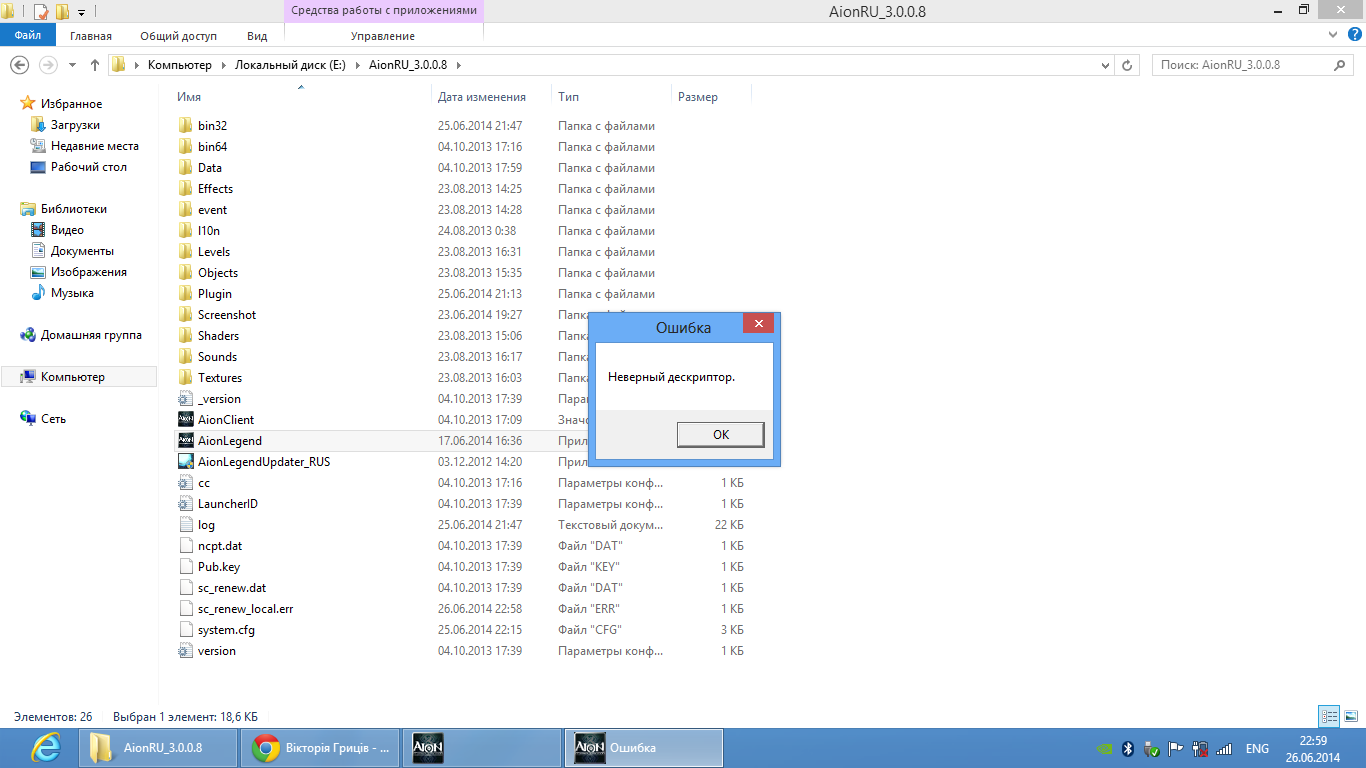Open the Музыка library
Viewport: 1366px width, 768px height.
[72, 293]
